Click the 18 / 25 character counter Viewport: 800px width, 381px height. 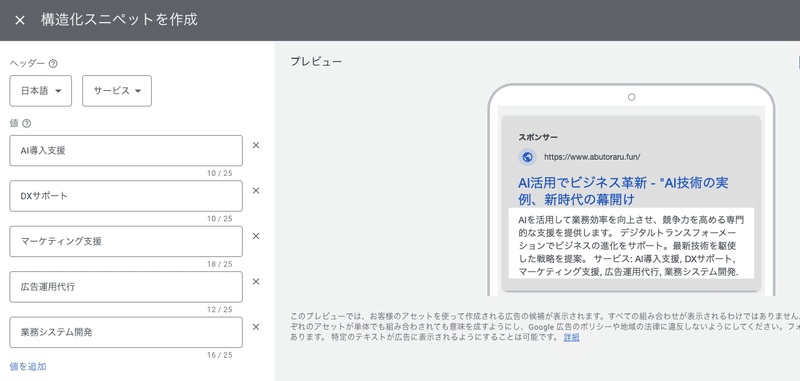[219, 264]
